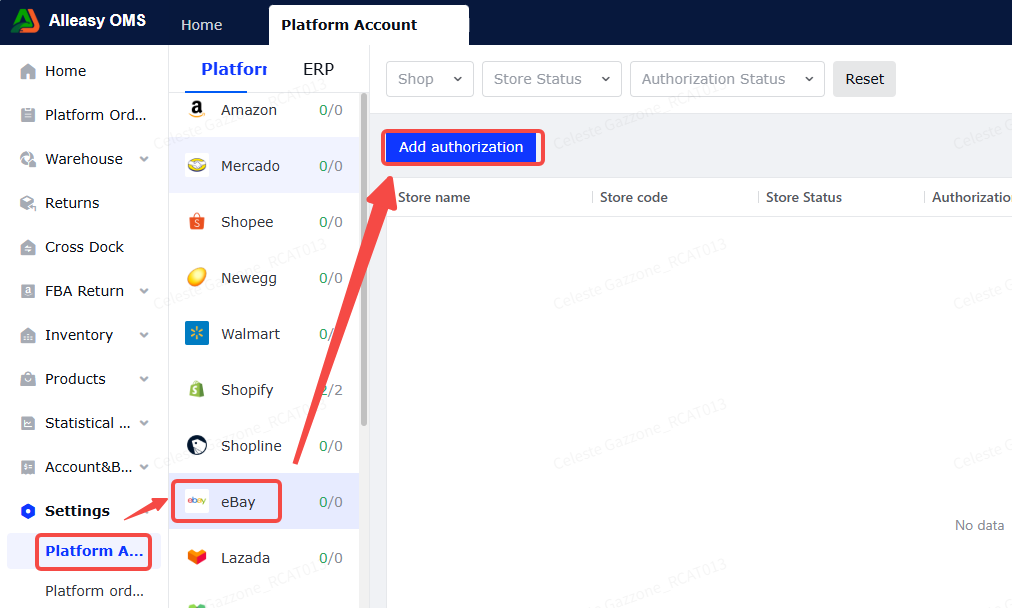Click the Settings hexagon icon
The height and width of the screenshot is (608, 1012).
28,511
